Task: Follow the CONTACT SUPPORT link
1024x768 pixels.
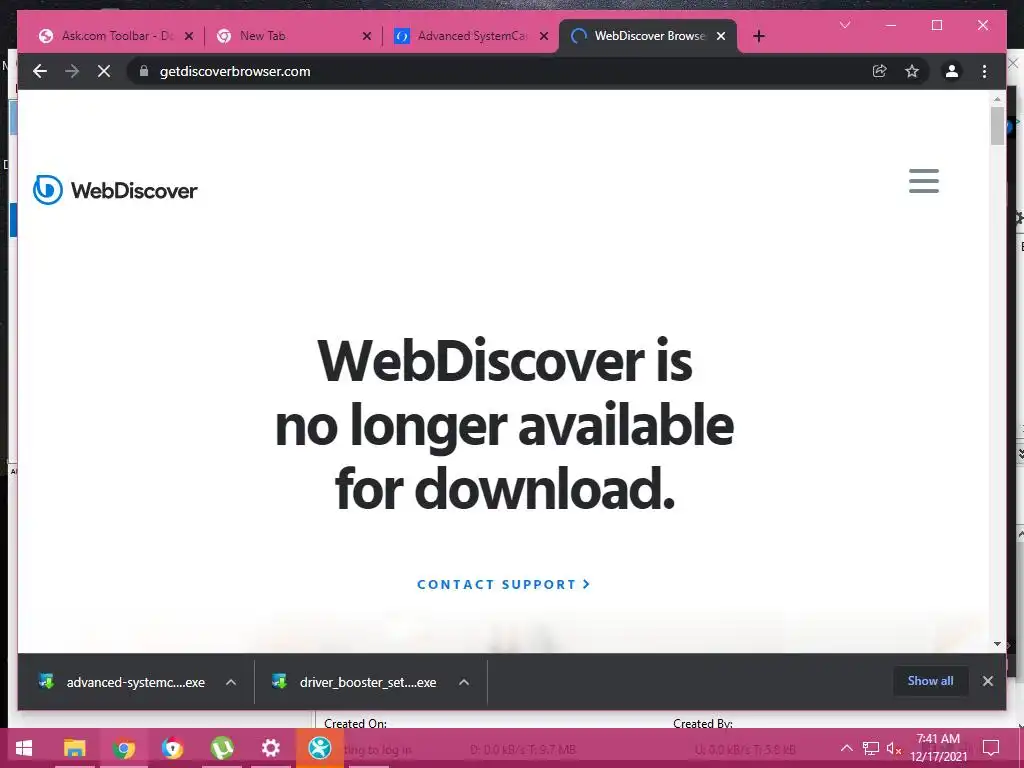Action: [504, 584]
